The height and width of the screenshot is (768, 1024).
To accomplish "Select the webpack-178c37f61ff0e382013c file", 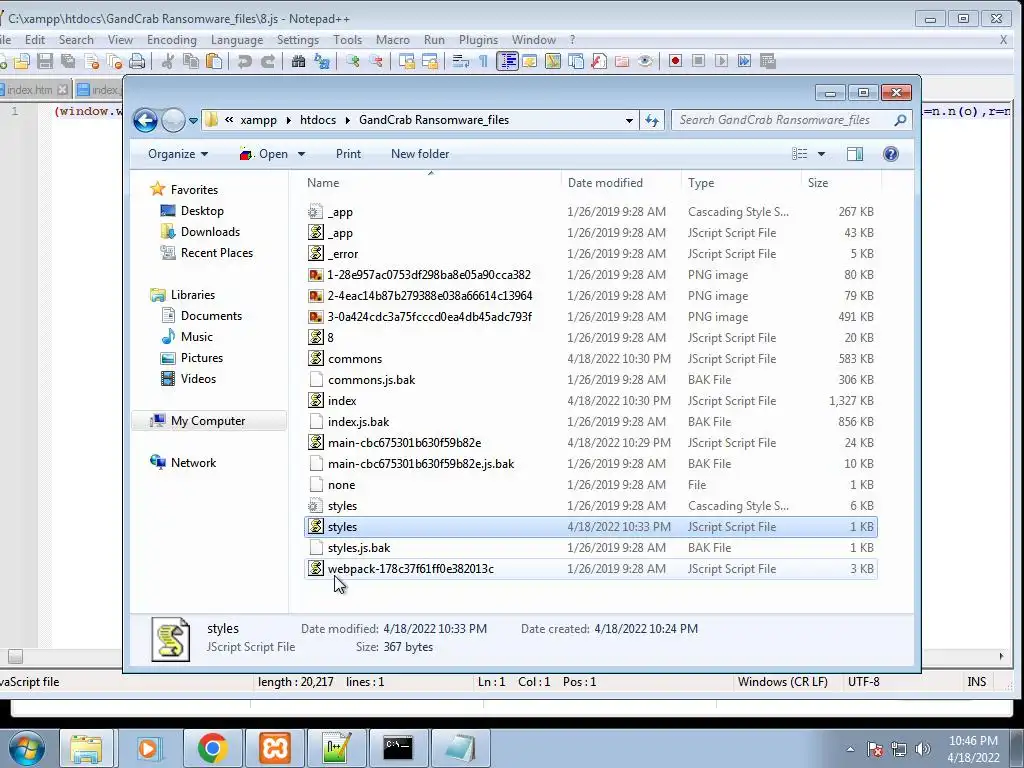I will 590,569.
